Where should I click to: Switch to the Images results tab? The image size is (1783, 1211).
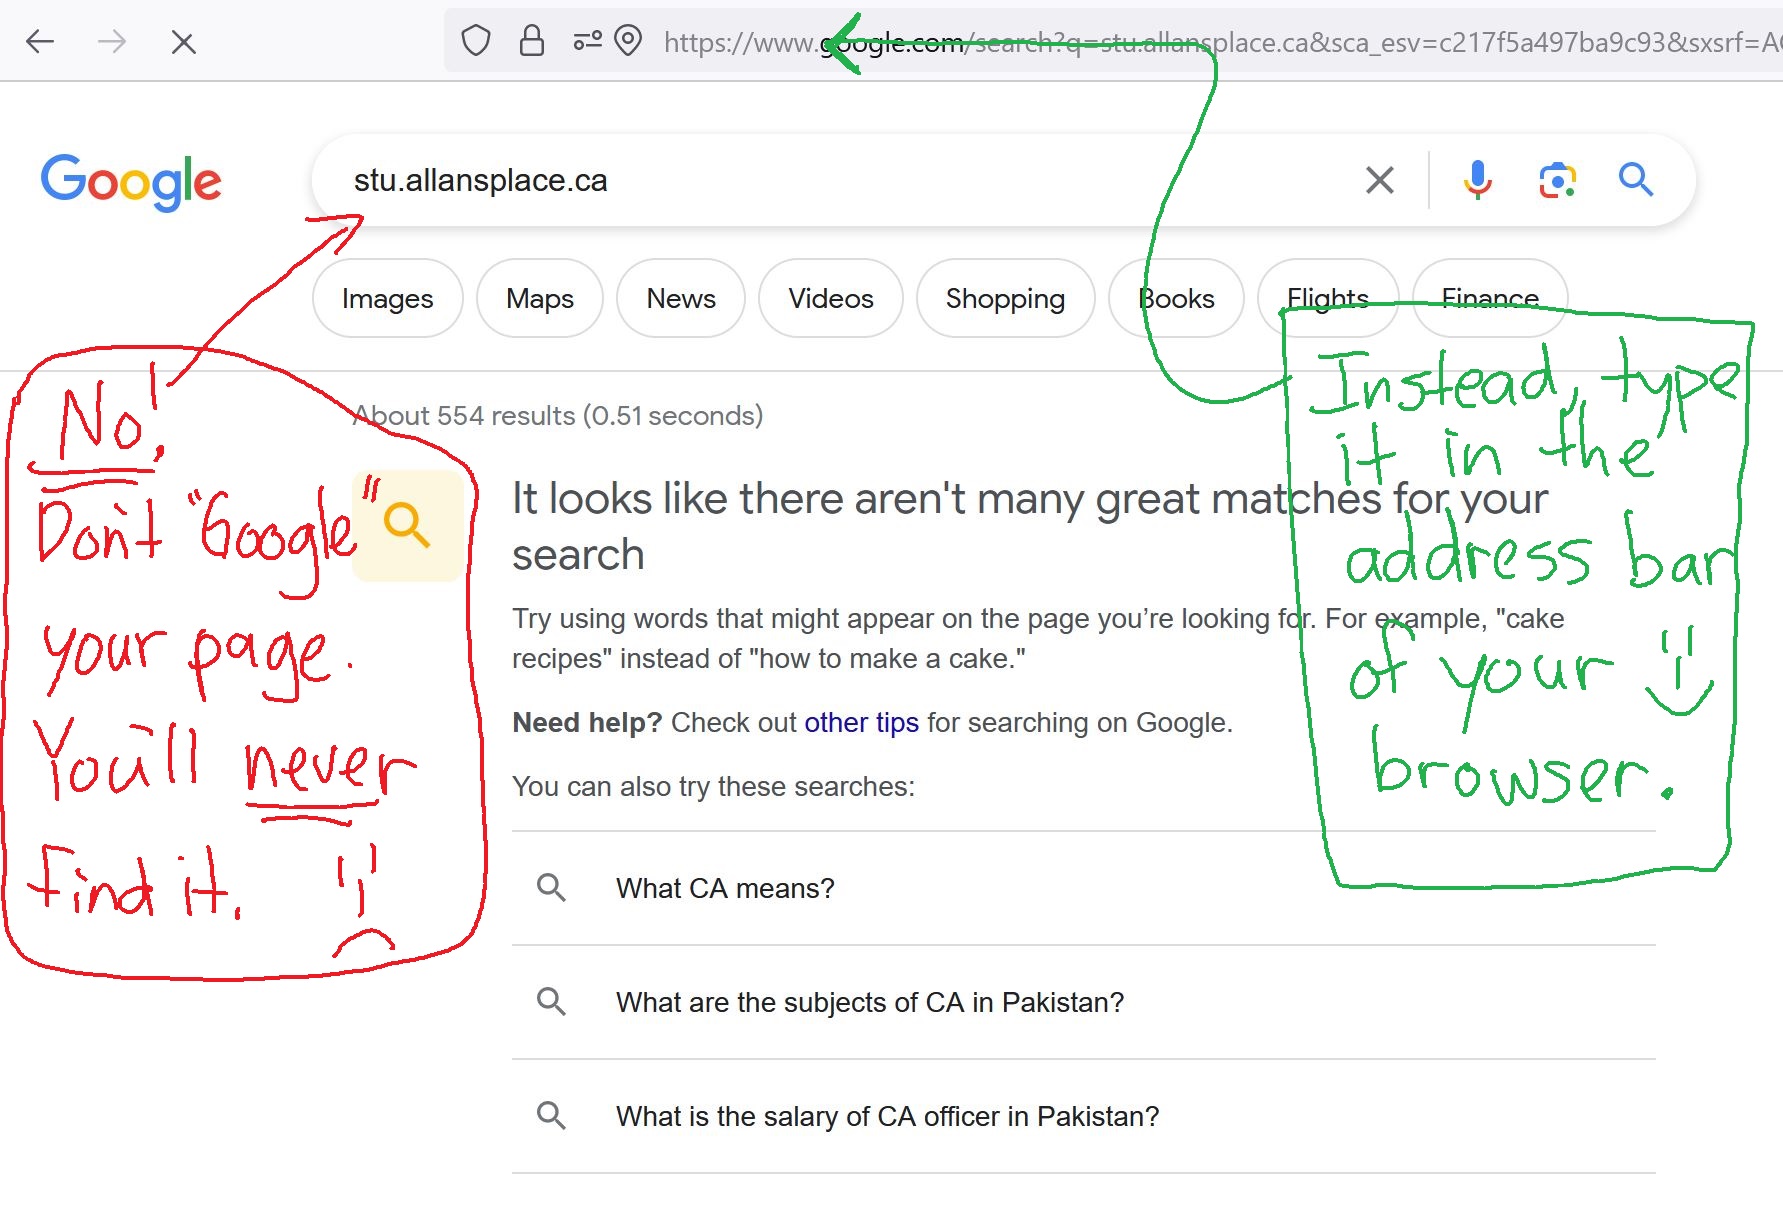pyautogui.click(x=387, y=298)
